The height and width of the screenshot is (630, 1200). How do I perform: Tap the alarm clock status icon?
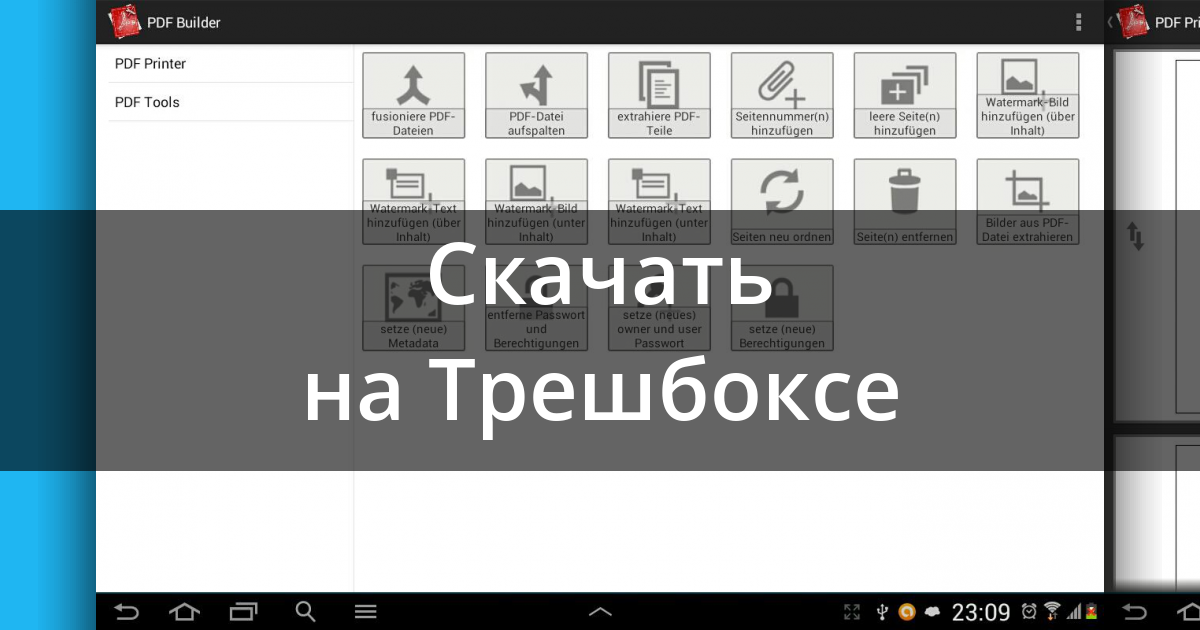pyautogui.click(x=1029, y=612)
